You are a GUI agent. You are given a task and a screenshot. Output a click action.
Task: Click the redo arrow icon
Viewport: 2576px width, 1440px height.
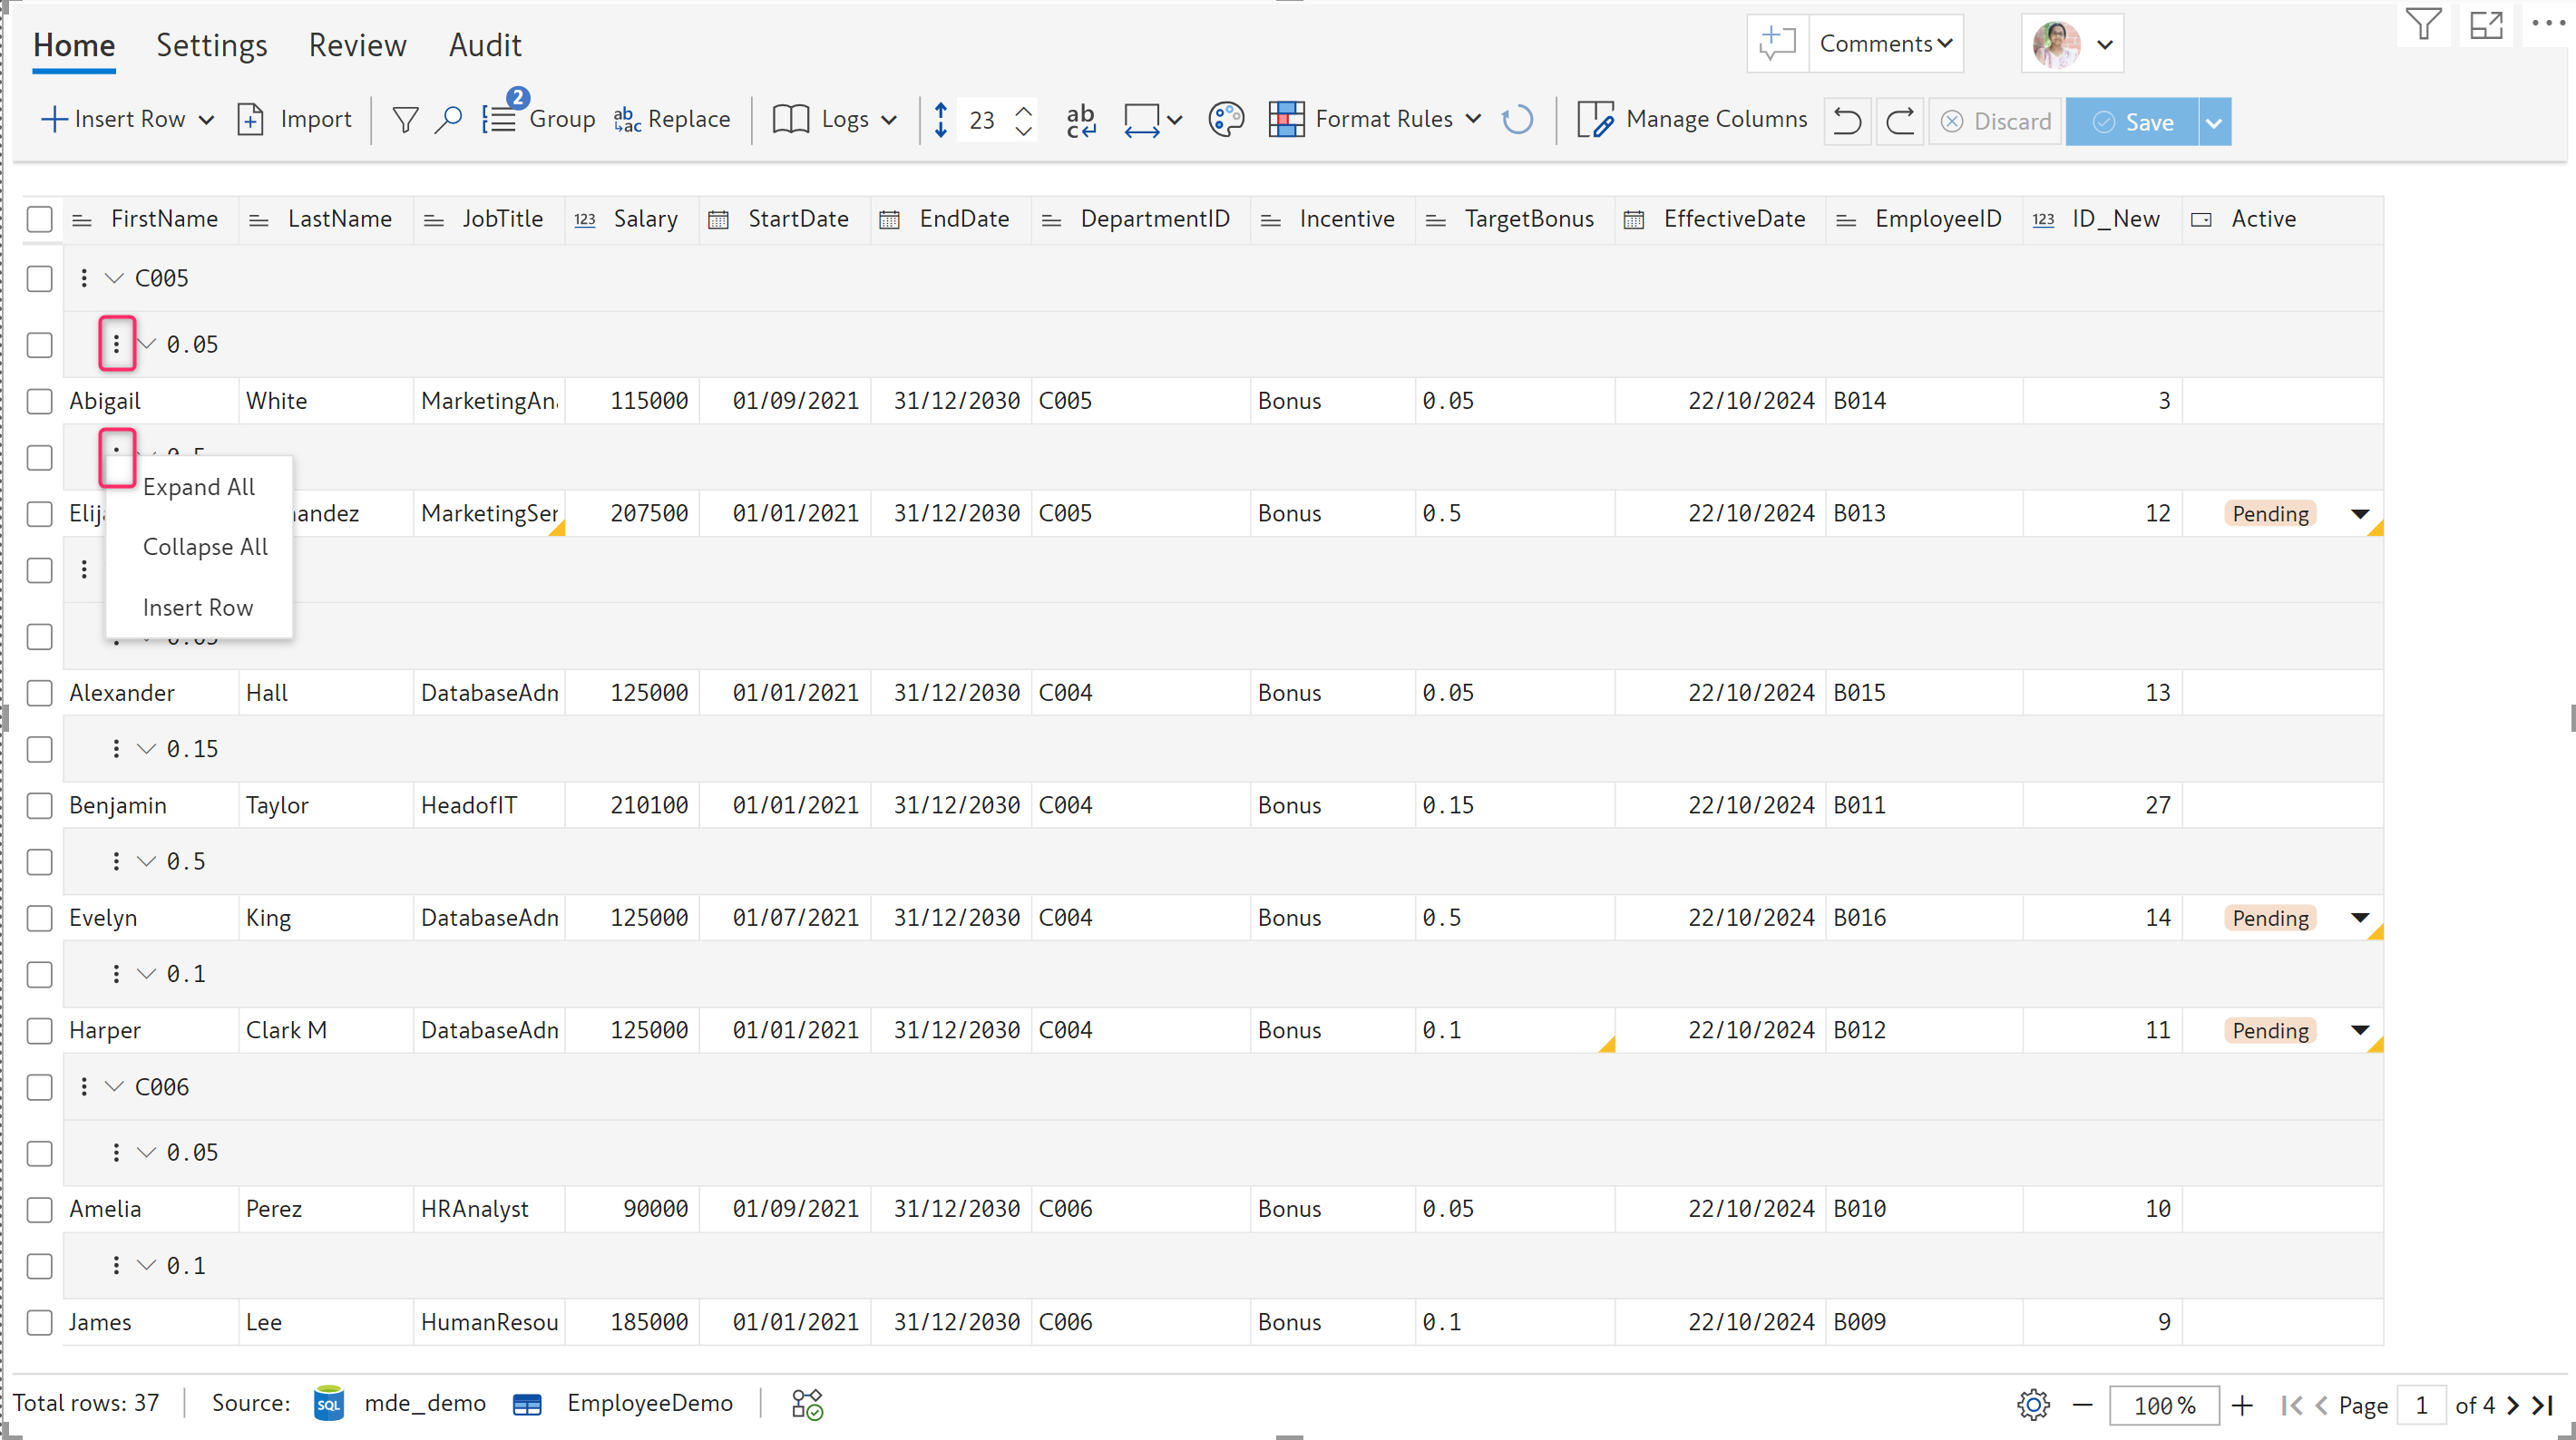tap(1899, 122)
